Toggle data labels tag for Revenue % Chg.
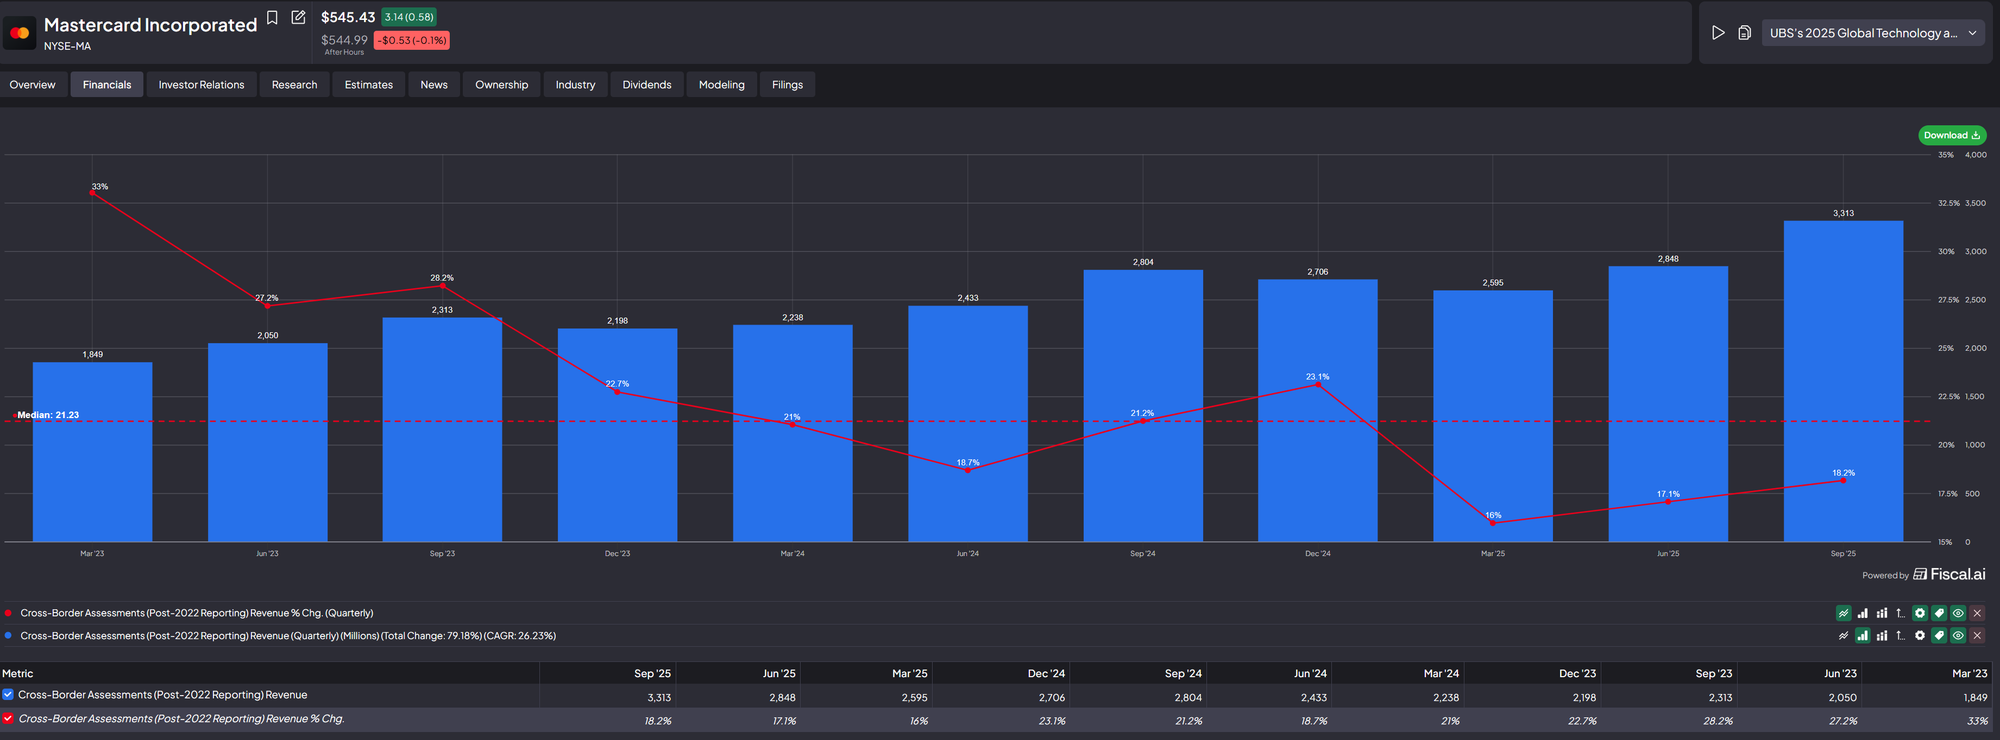 1939,613
